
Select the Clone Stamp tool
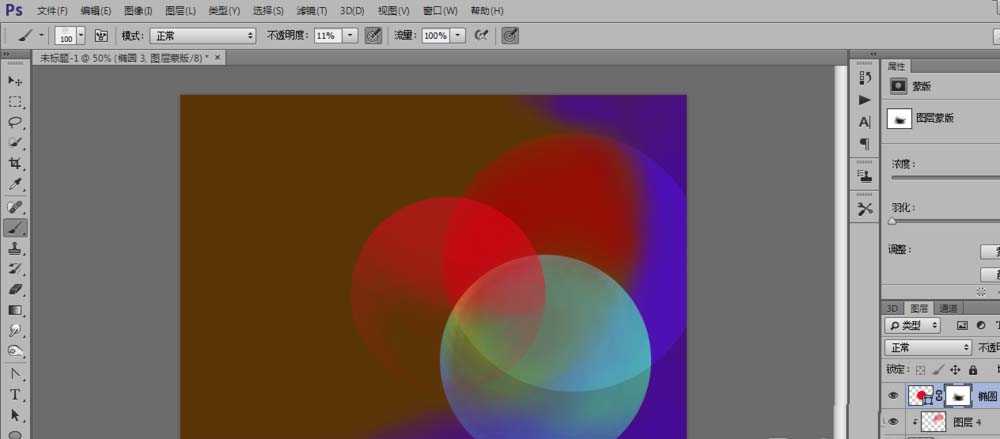(15, 248)
